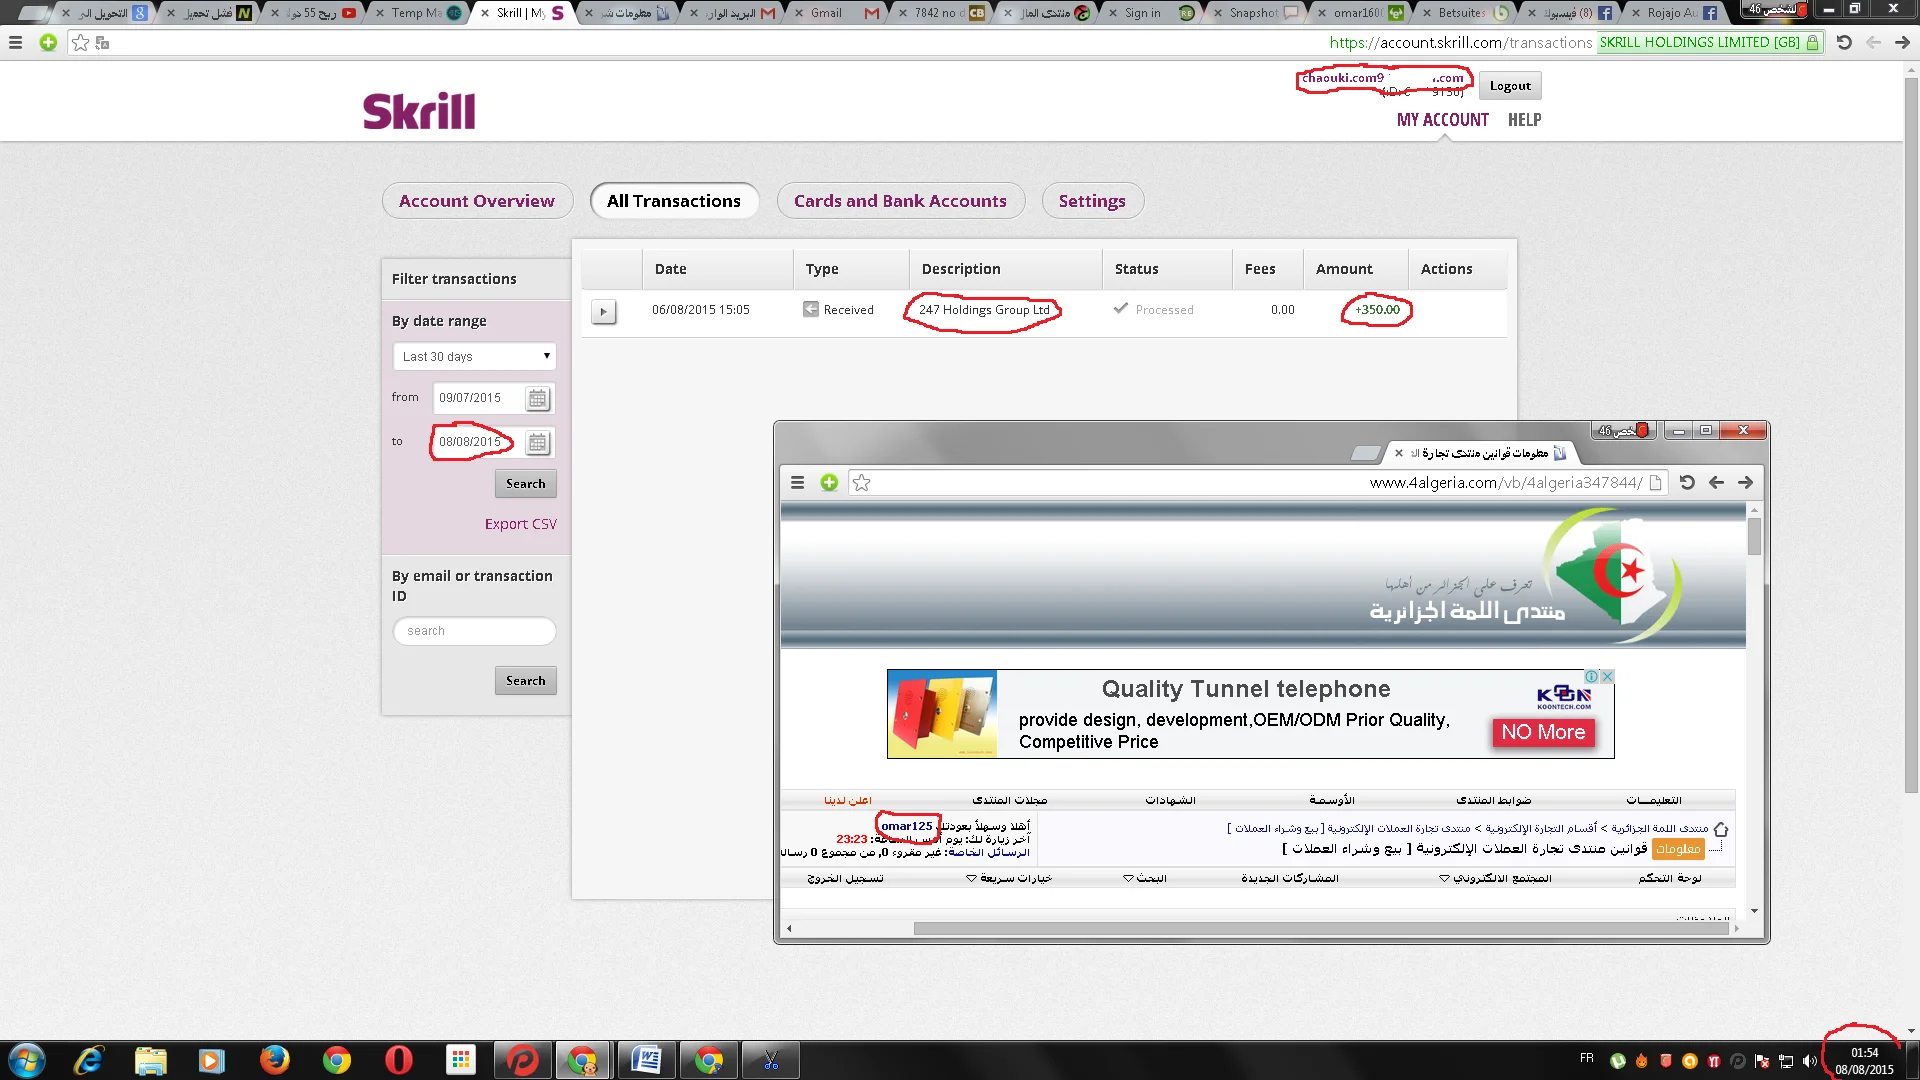Screen dimensions: 1920x1080
Task: Open Firefox from the taskbar
Action: point(274,1060)
